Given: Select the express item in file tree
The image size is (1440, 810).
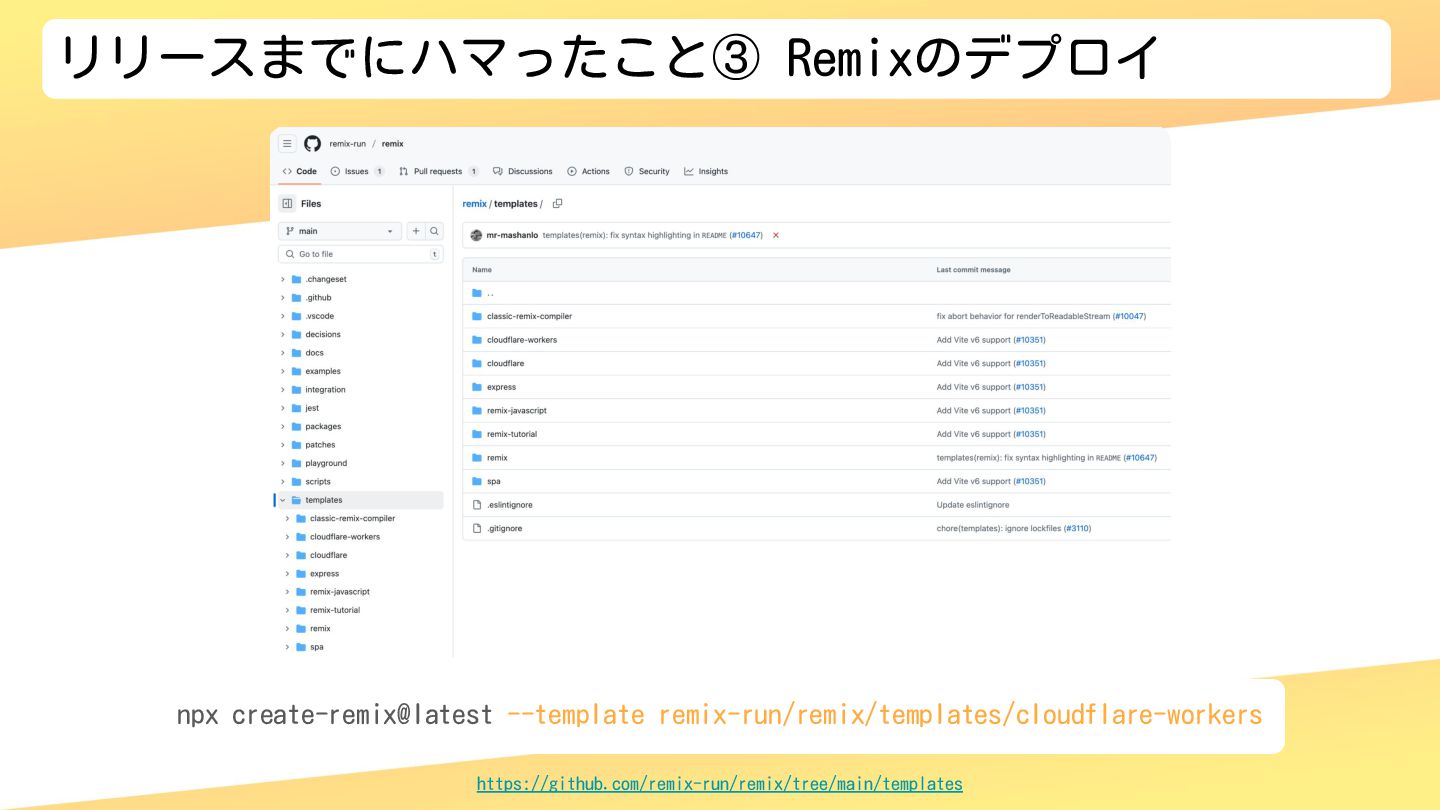Looking at the screenshot, I should [x=324, y=574].
